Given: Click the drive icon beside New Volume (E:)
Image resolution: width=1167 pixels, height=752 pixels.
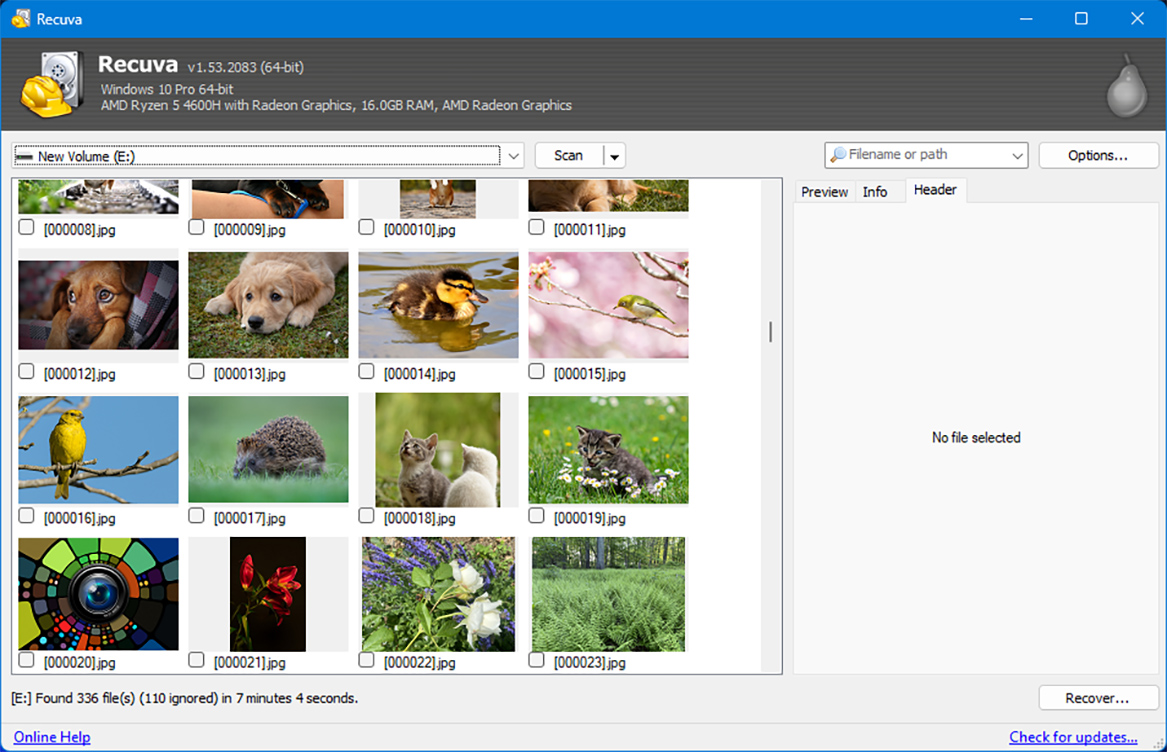Looking at the screenshot, I should tap(24, 156).
